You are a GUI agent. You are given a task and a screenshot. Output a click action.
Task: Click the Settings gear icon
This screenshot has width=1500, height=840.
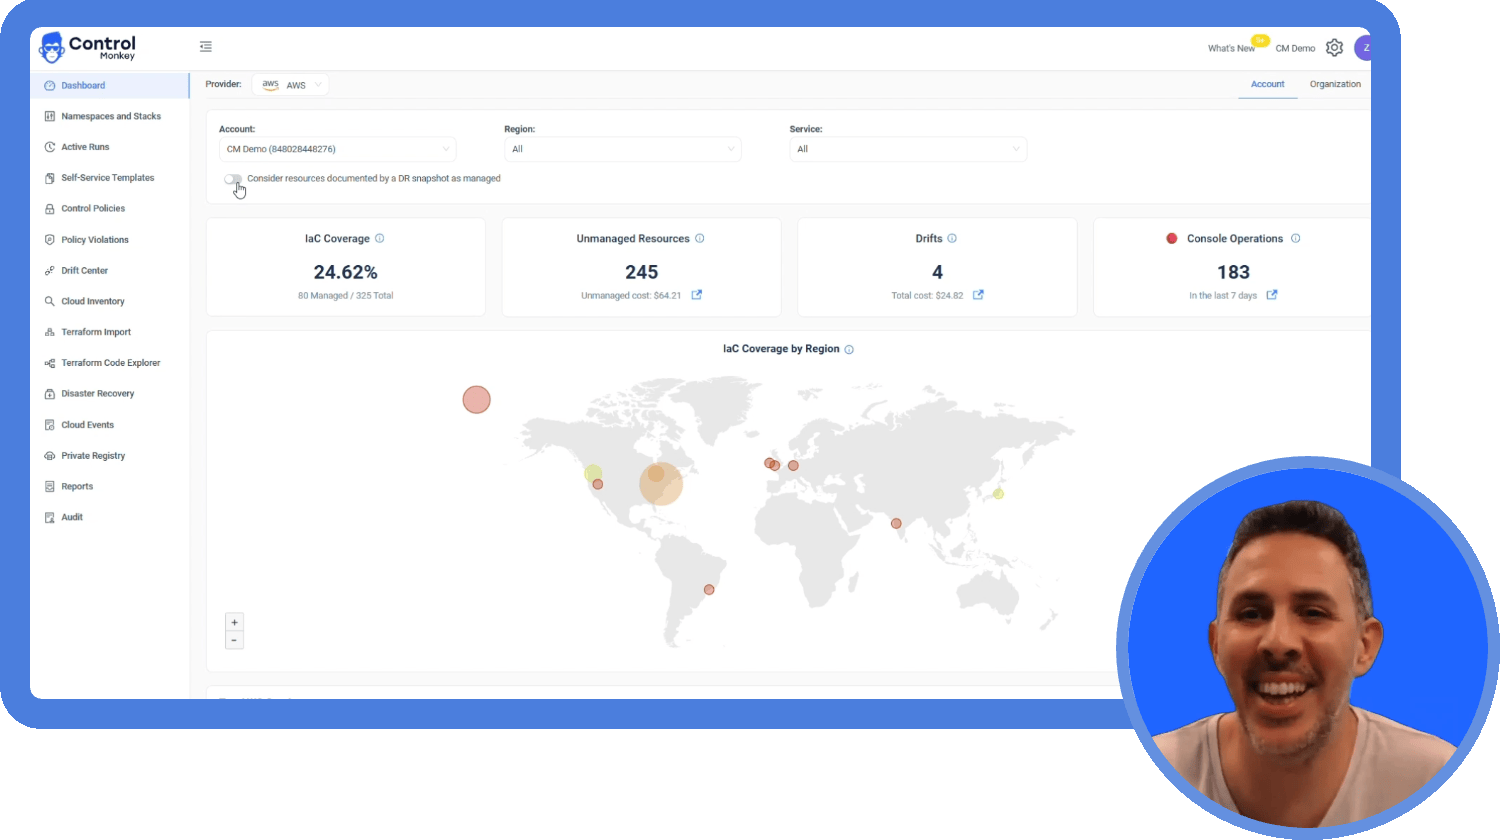(1334, 48)
